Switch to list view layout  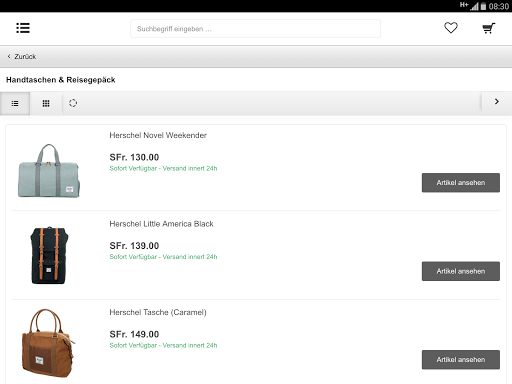15,104
